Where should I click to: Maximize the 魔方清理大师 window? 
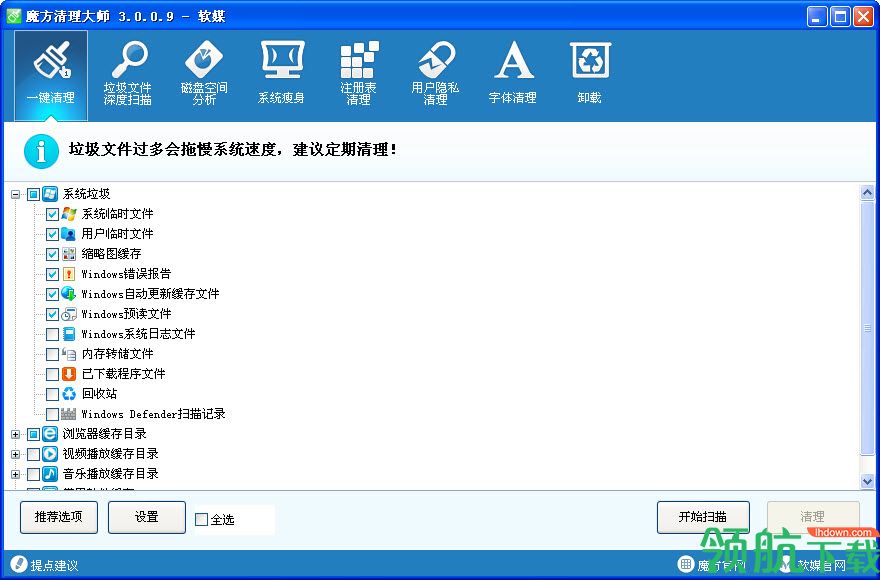(840, 16)
